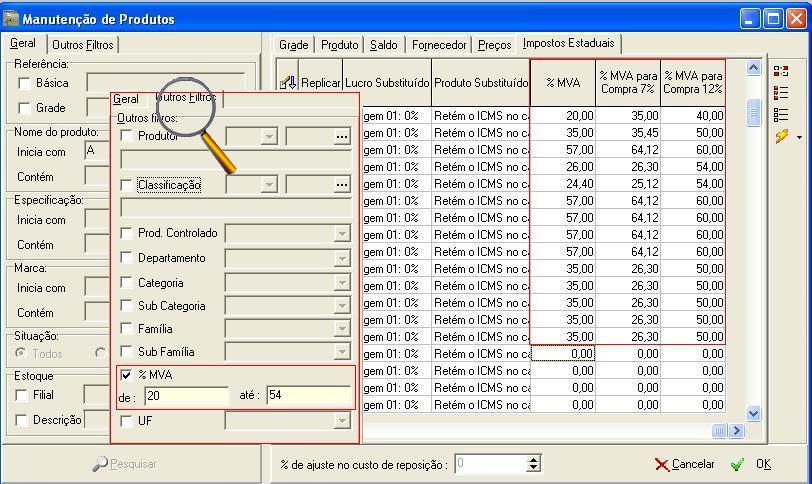Image resolution: width=812 pixels, height=484 pixels.
Task: Click the % MVA column header
Action: pyautogui.click(x=563, y=83)
